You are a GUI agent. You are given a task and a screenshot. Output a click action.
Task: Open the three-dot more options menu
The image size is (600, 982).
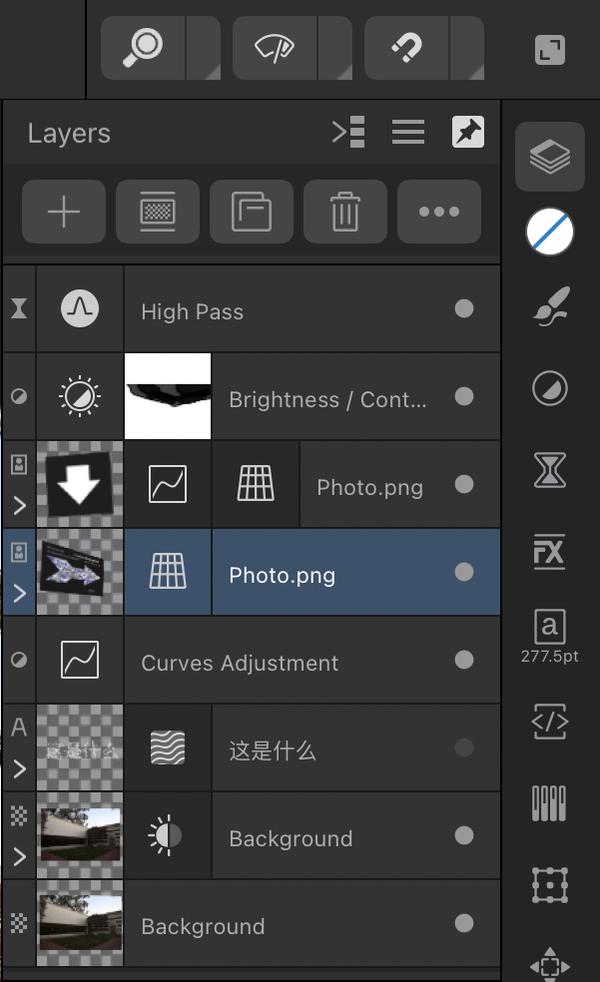pos(439,212)
